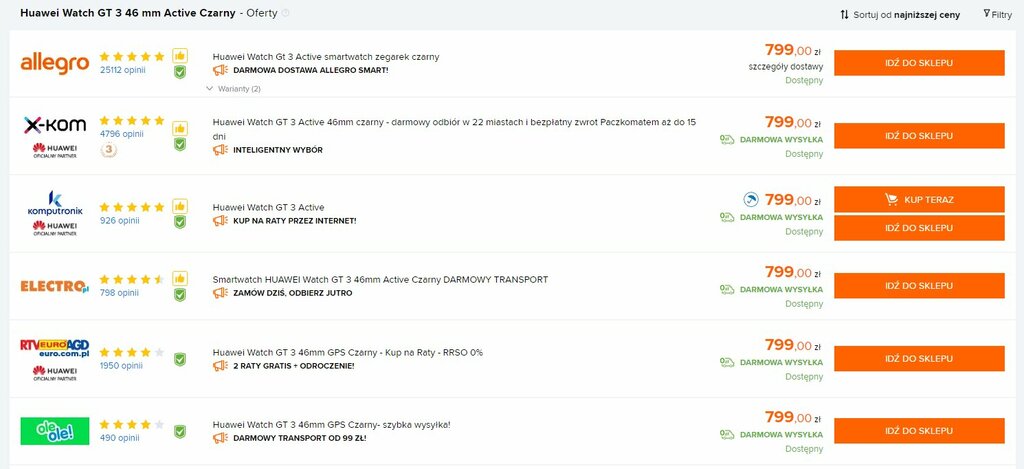
Task: Click IDŹ DO SKLEPU for the Allegro offer
Action: [919, 63]
